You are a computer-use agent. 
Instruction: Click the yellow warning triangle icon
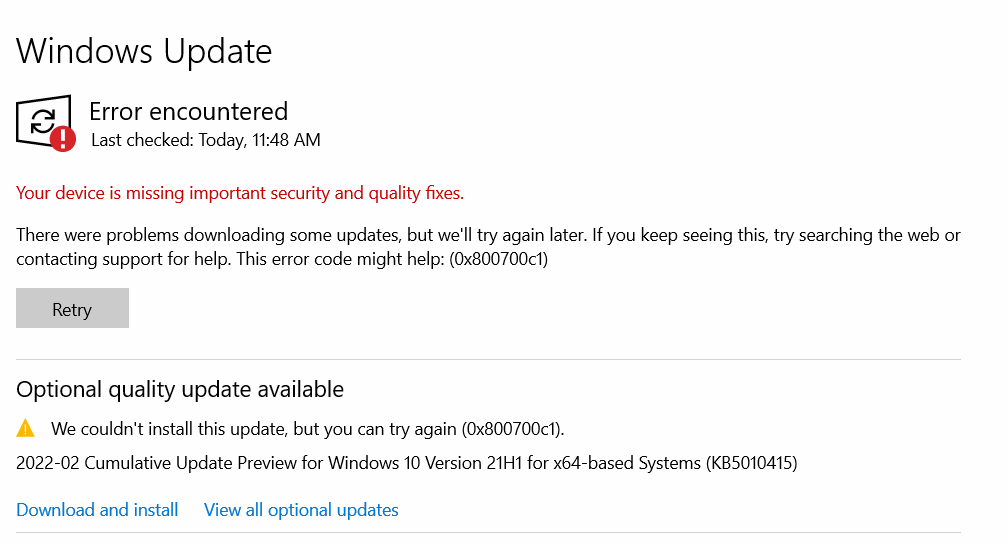tap(26, 428)
